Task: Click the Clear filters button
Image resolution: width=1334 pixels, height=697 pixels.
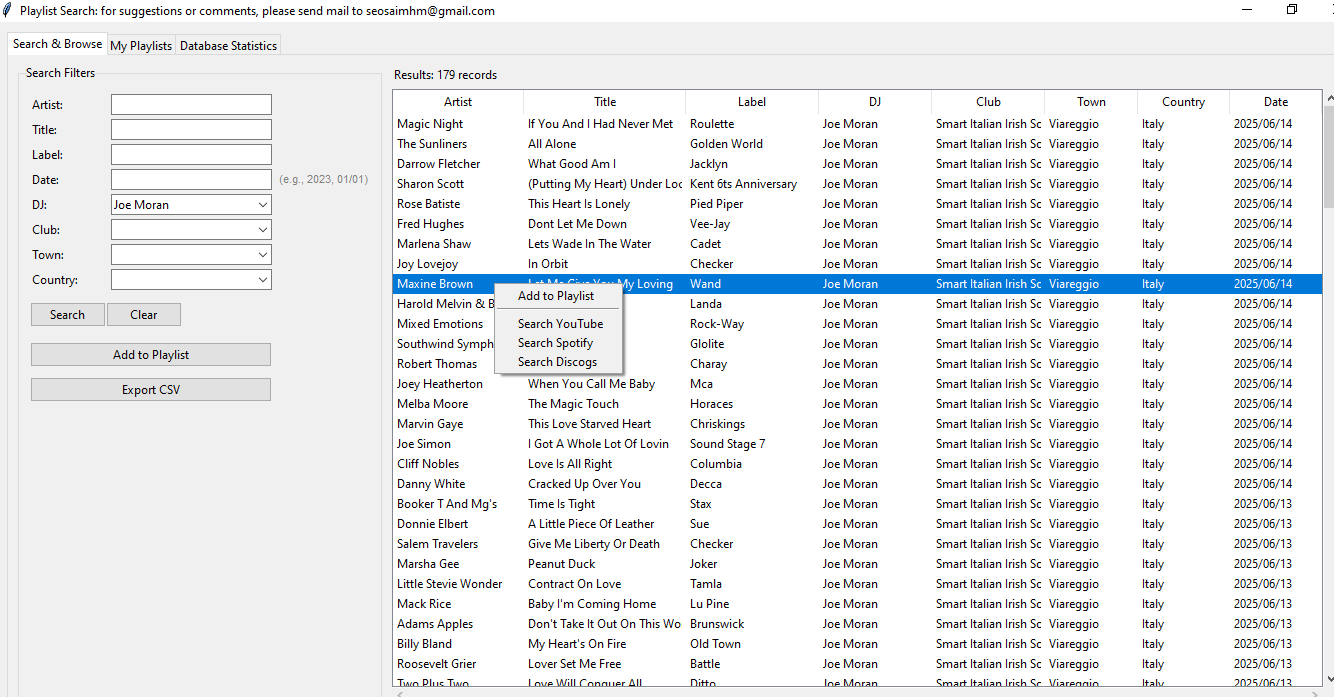Action: click(144, 315)
